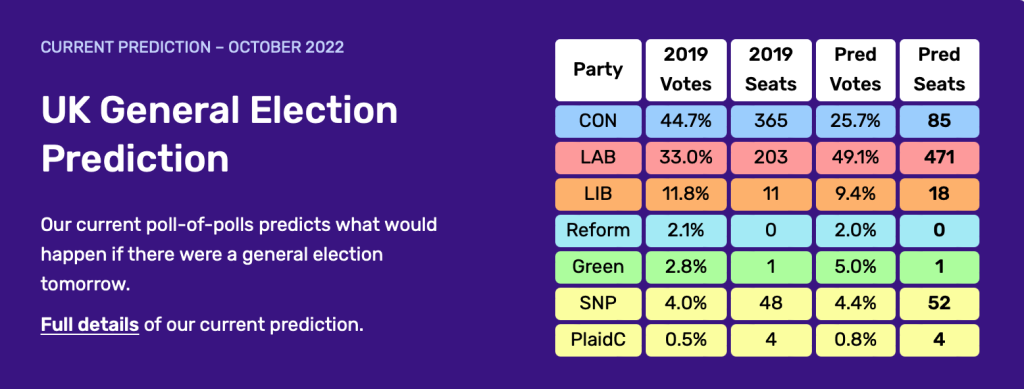The height and width of the screenshot is (389, 1024).
Task: Click the Current Prediction October 2022 label
Action: [192, 47]
